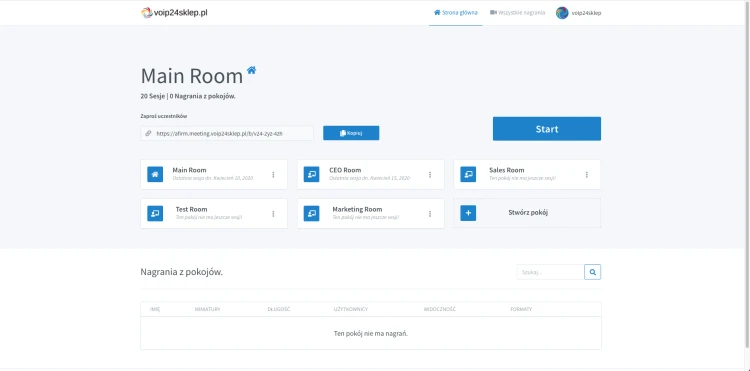Click the IMIĘ column header
Screen dimensions: 750x371
coord(155,309)
